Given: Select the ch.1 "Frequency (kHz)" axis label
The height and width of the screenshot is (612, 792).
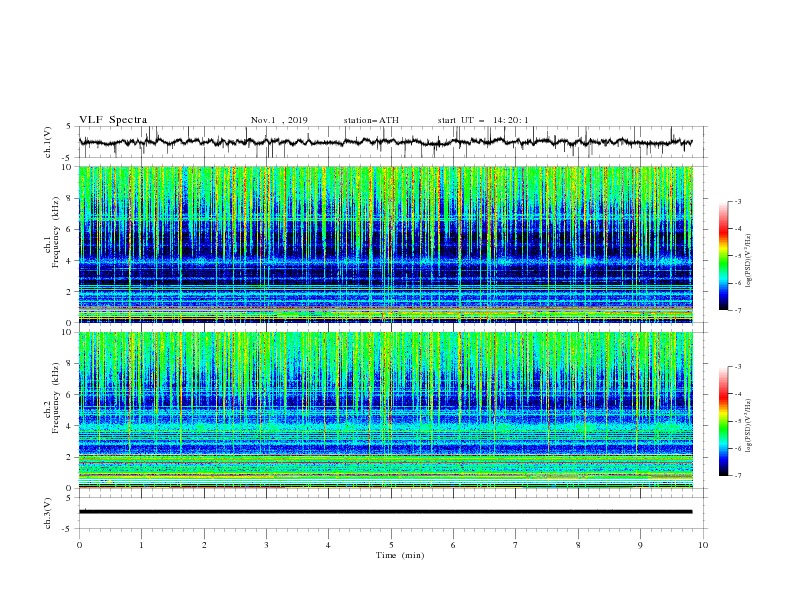Looking at the screenshot, I should pyautogui.click(x=54, y=232).
